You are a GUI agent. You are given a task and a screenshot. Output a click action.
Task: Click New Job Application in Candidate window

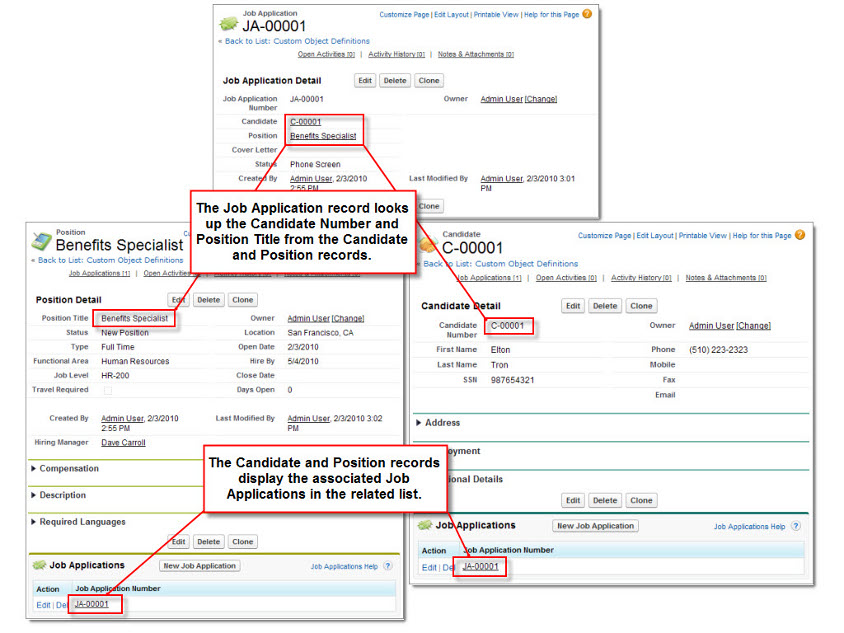(595, 526)
